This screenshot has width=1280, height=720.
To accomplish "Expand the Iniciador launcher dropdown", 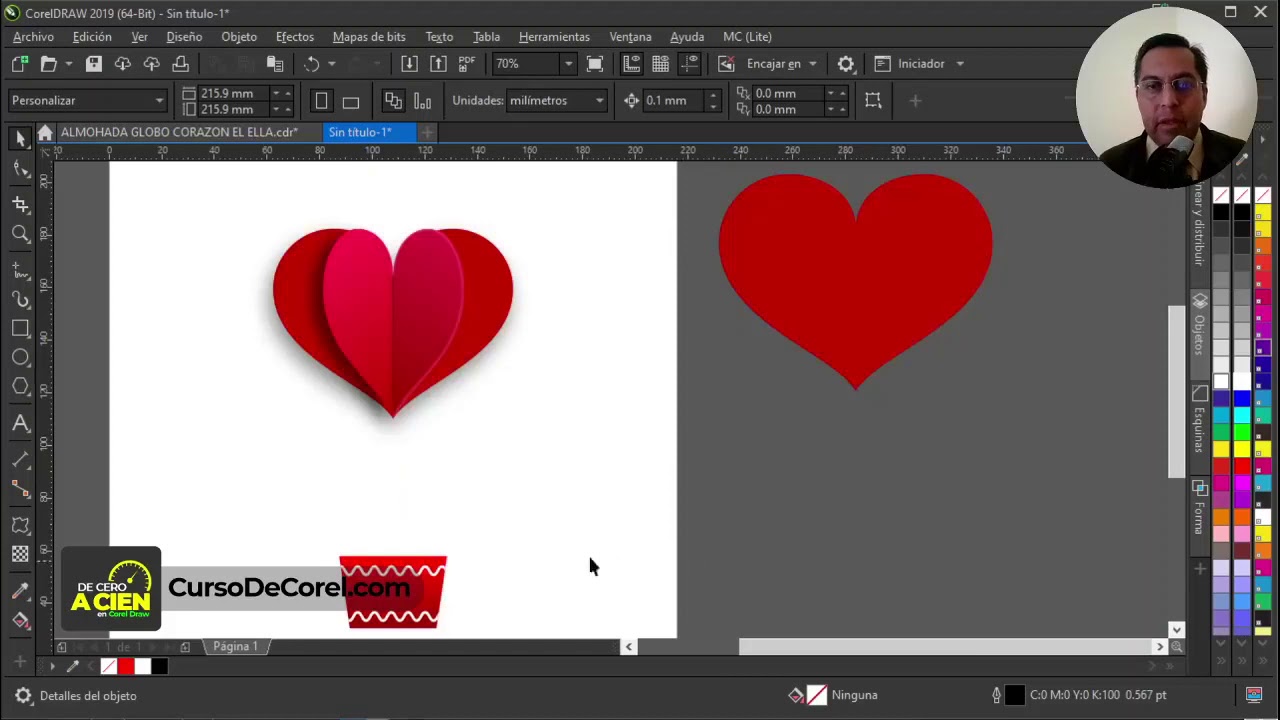I will tap(959, 64).
